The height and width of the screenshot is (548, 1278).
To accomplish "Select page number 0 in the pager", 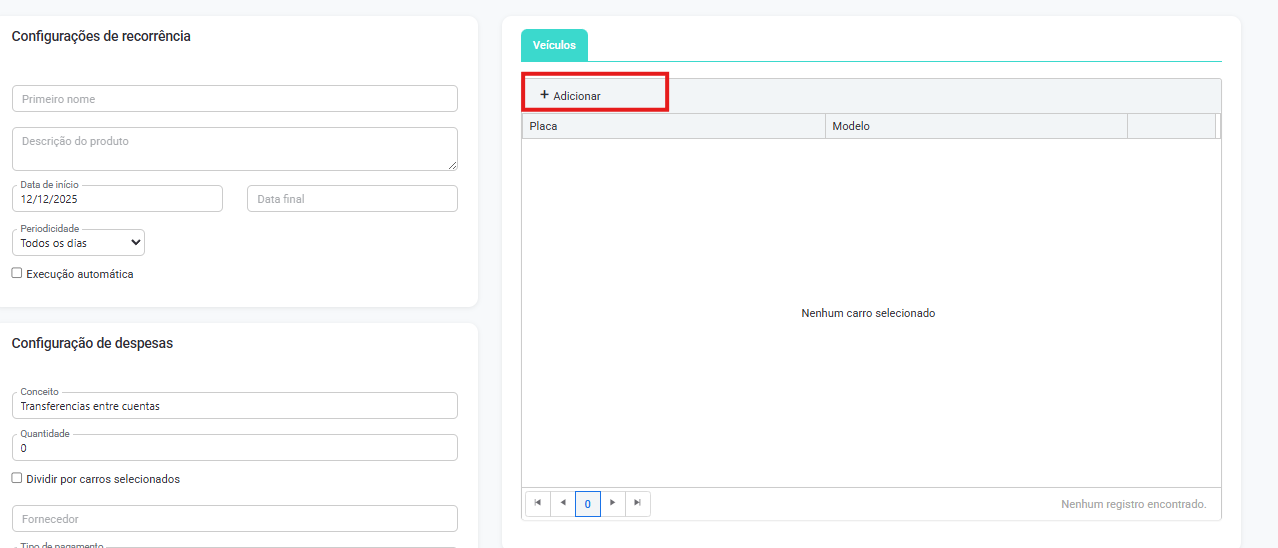I will (x=587, y=503).
